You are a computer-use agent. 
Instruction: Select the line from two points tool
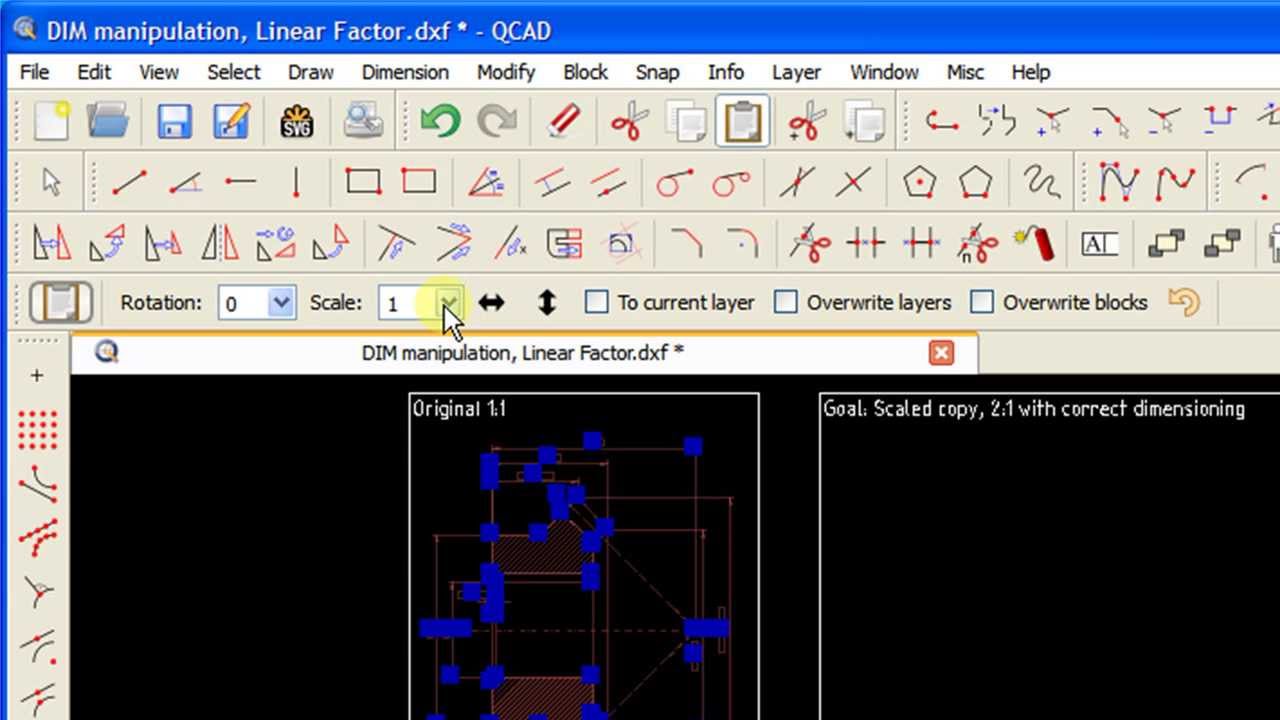pos(129,182)
